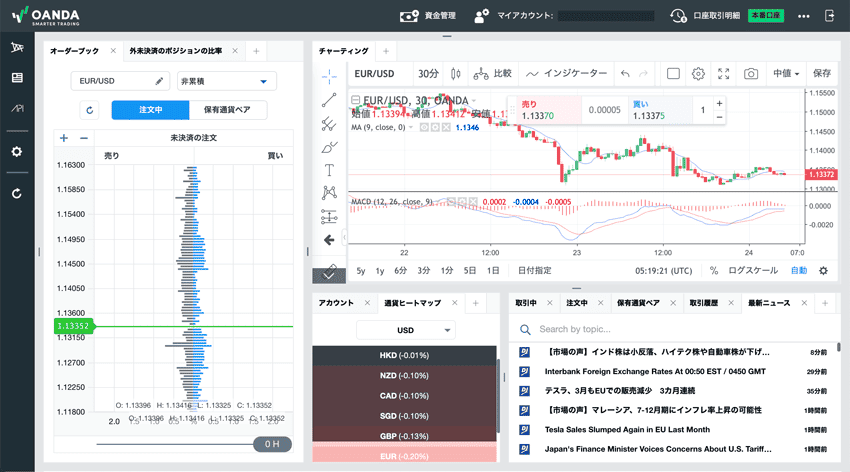Screen dimensions: 850x472
Task: Expand MA (9, close, 0) indicator options
Action: click(411, 127)
